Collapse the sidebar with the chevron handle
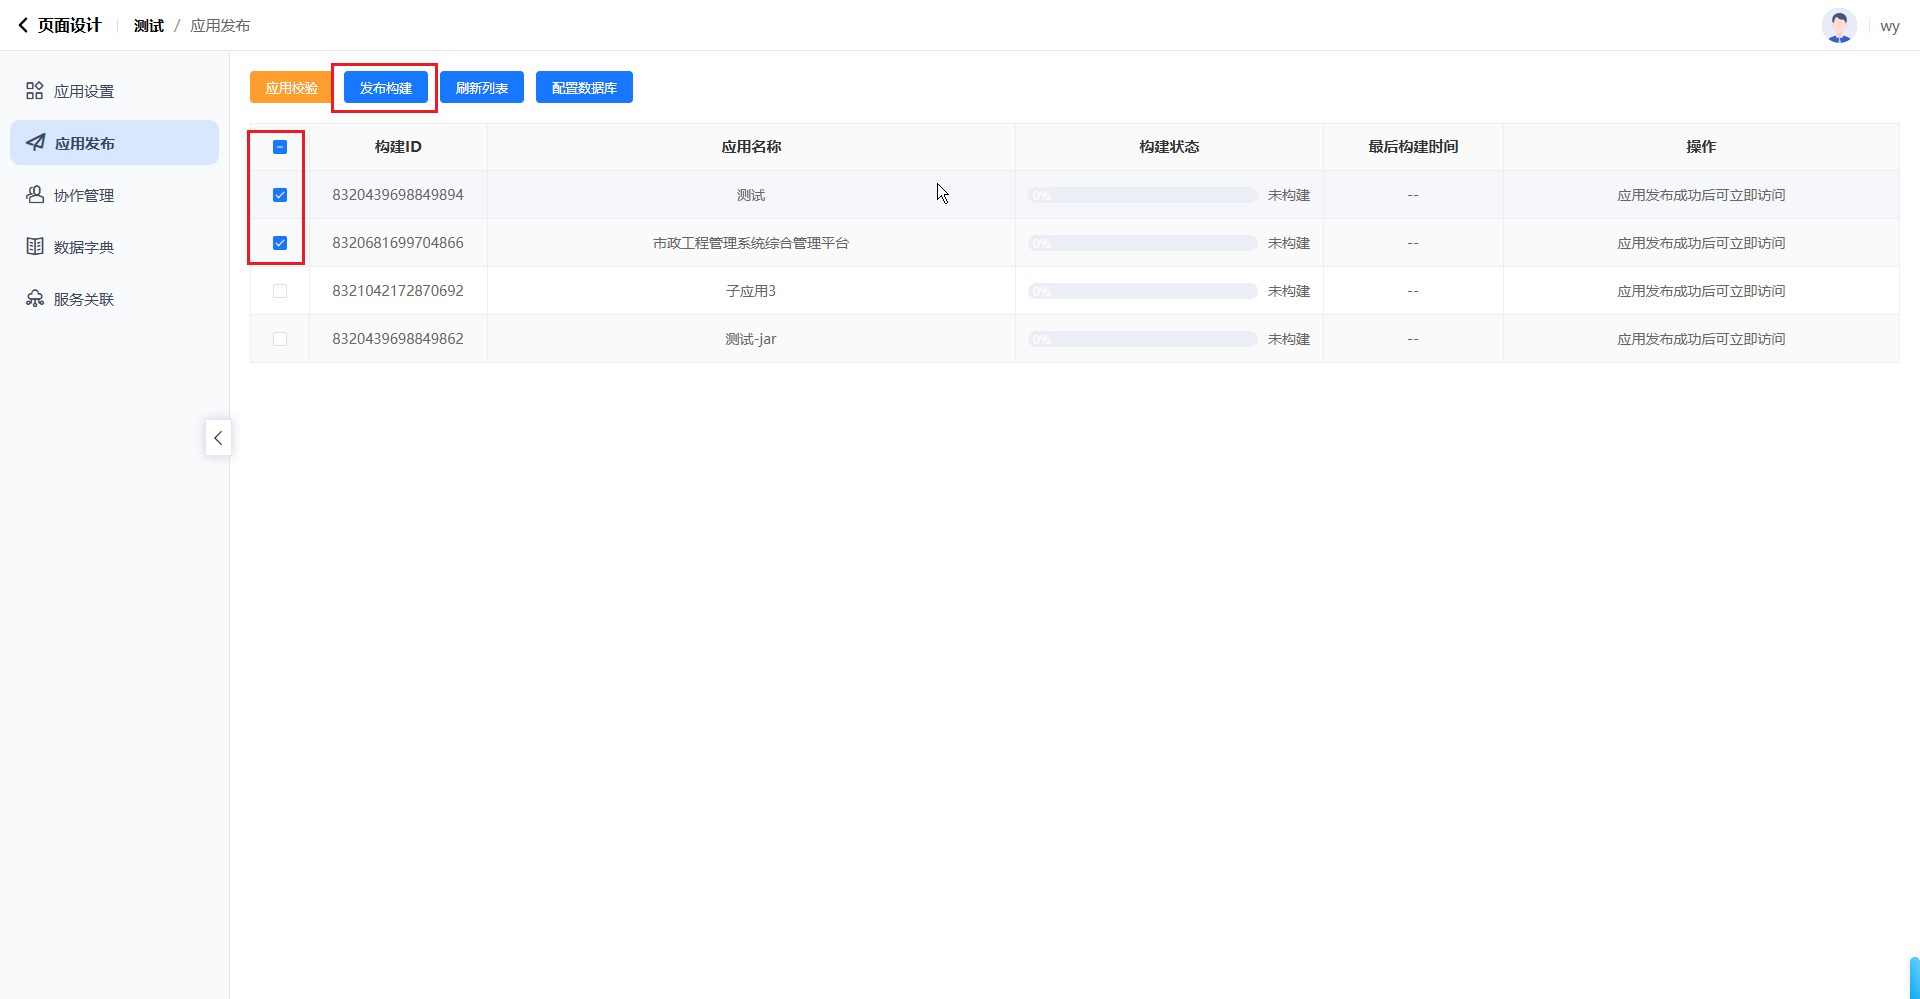 (218, 438)
